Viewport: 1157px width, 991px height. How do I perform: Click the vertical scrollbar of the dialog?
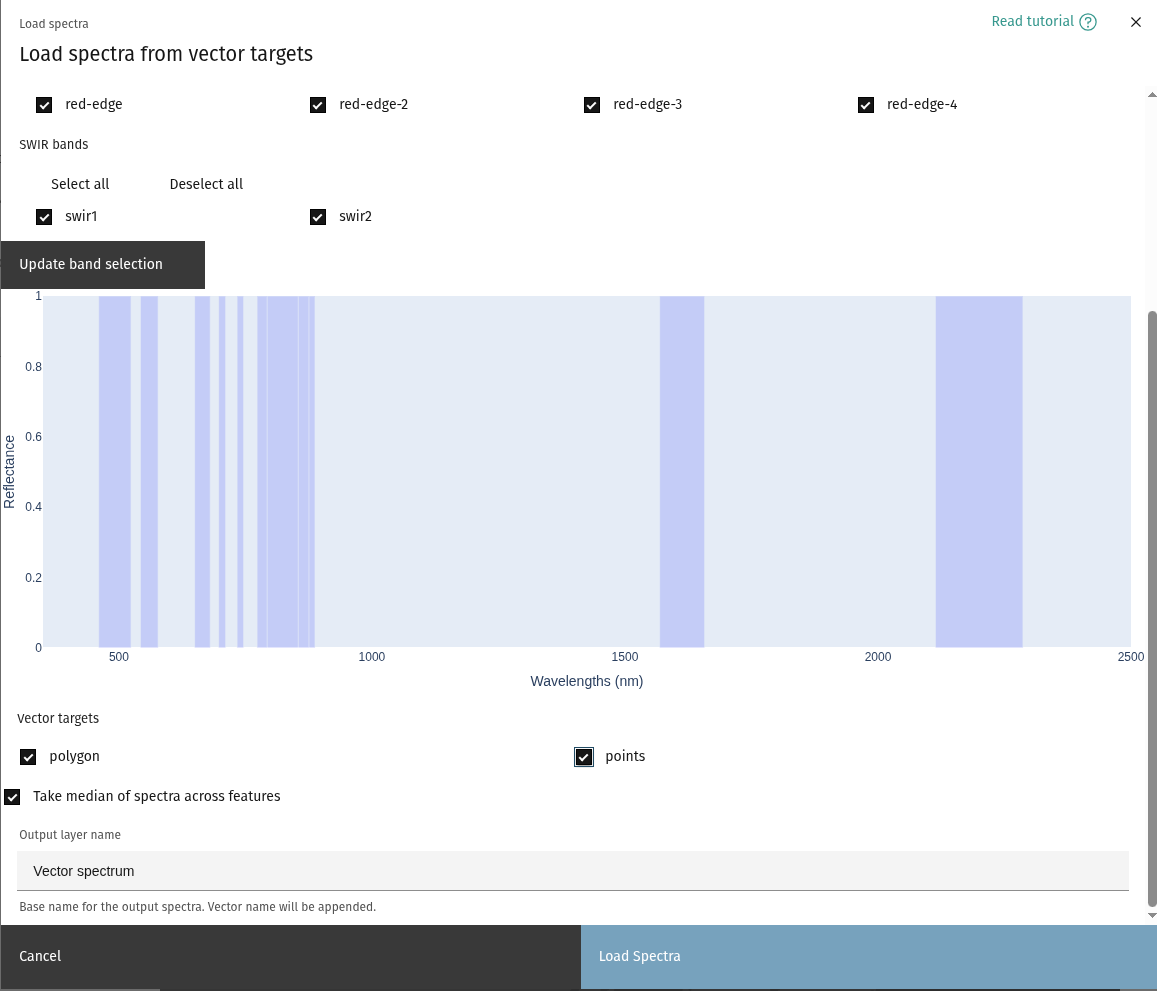click(1151, 600)
